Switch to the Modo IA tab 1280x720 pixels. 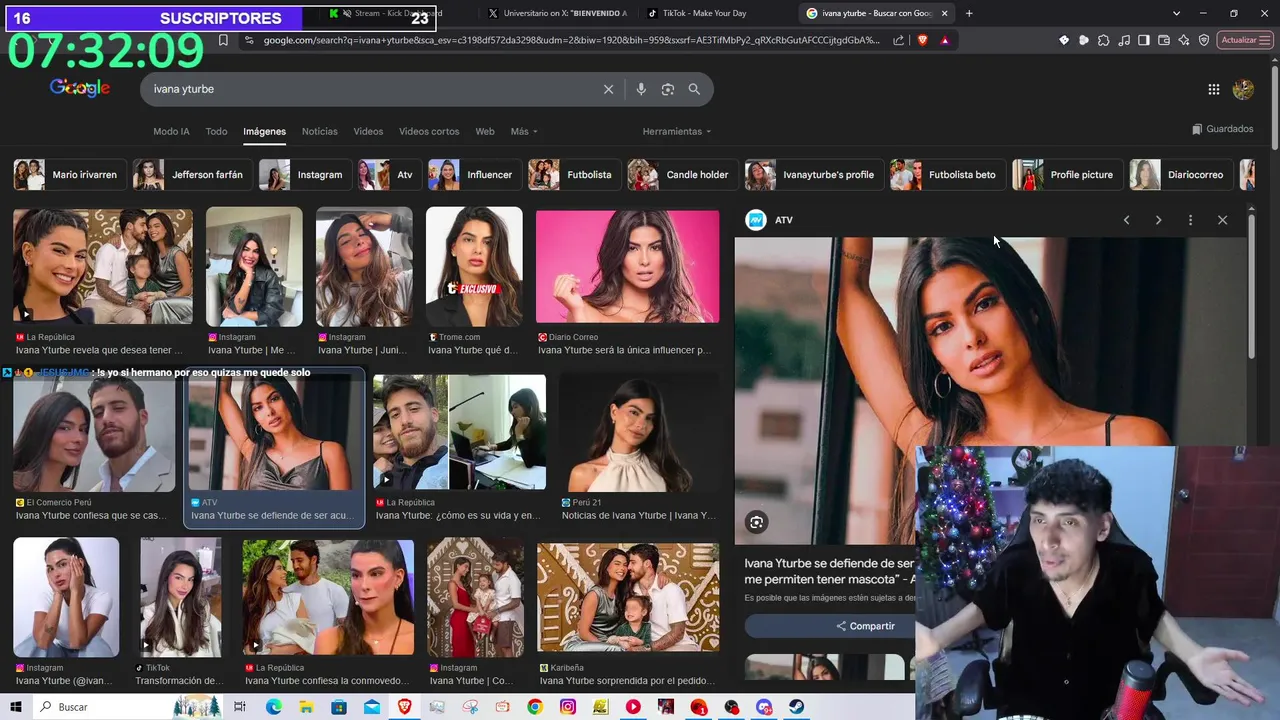click(x=171, y=131)
